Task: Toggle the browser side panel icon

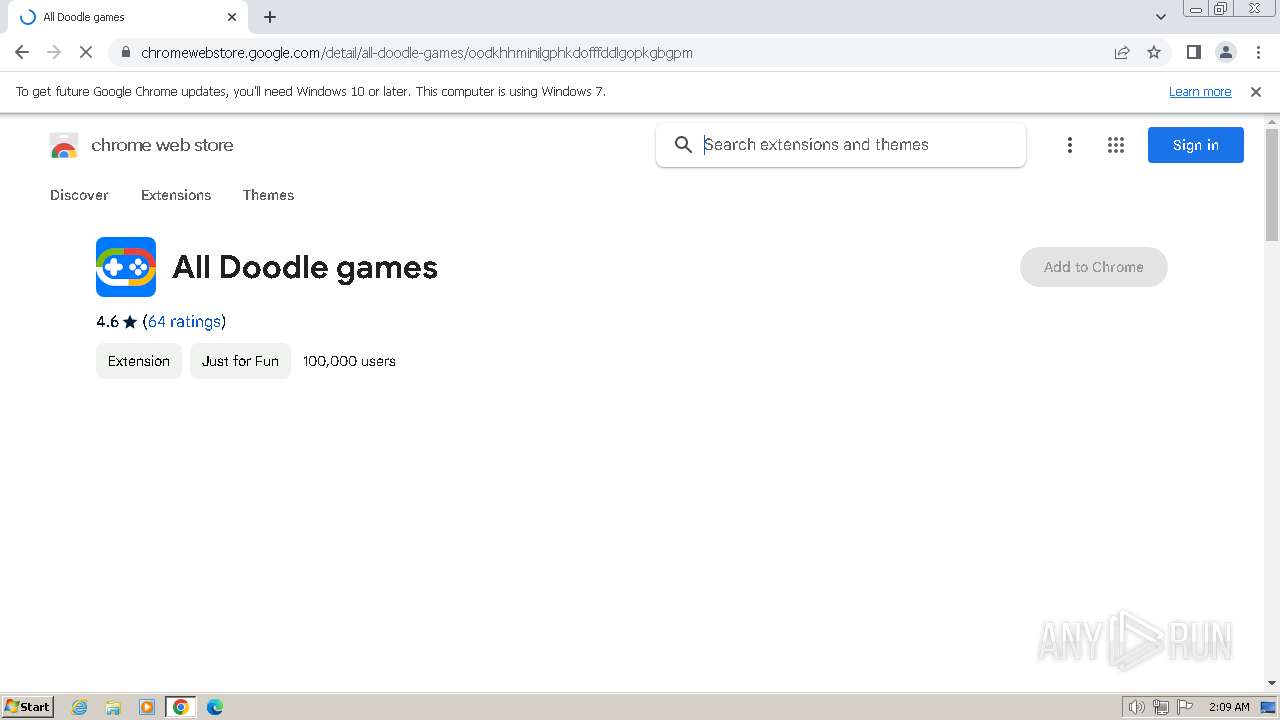Action: pyautogui.click(x=1194, y=52)
